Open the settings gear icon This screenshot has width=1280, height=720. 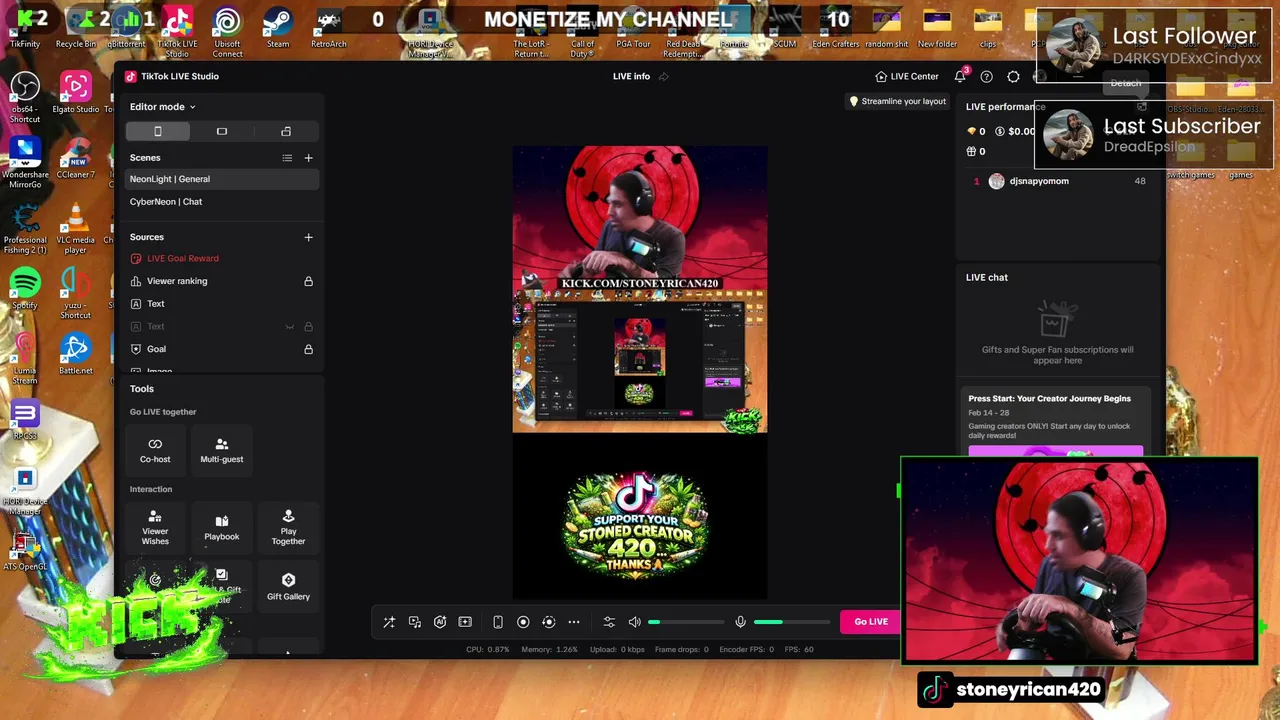(1013, 76)
